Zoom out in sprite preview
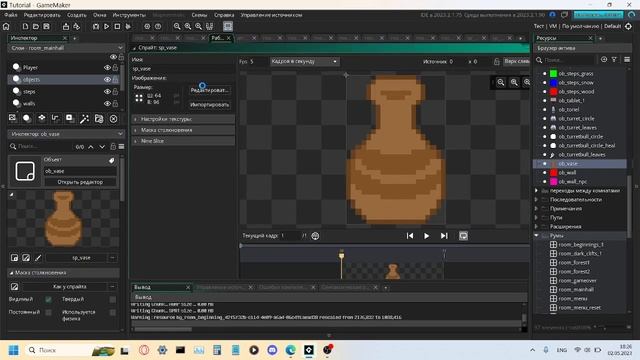The width and height of the screenshot is (640, 360). (x=501, y=82)
